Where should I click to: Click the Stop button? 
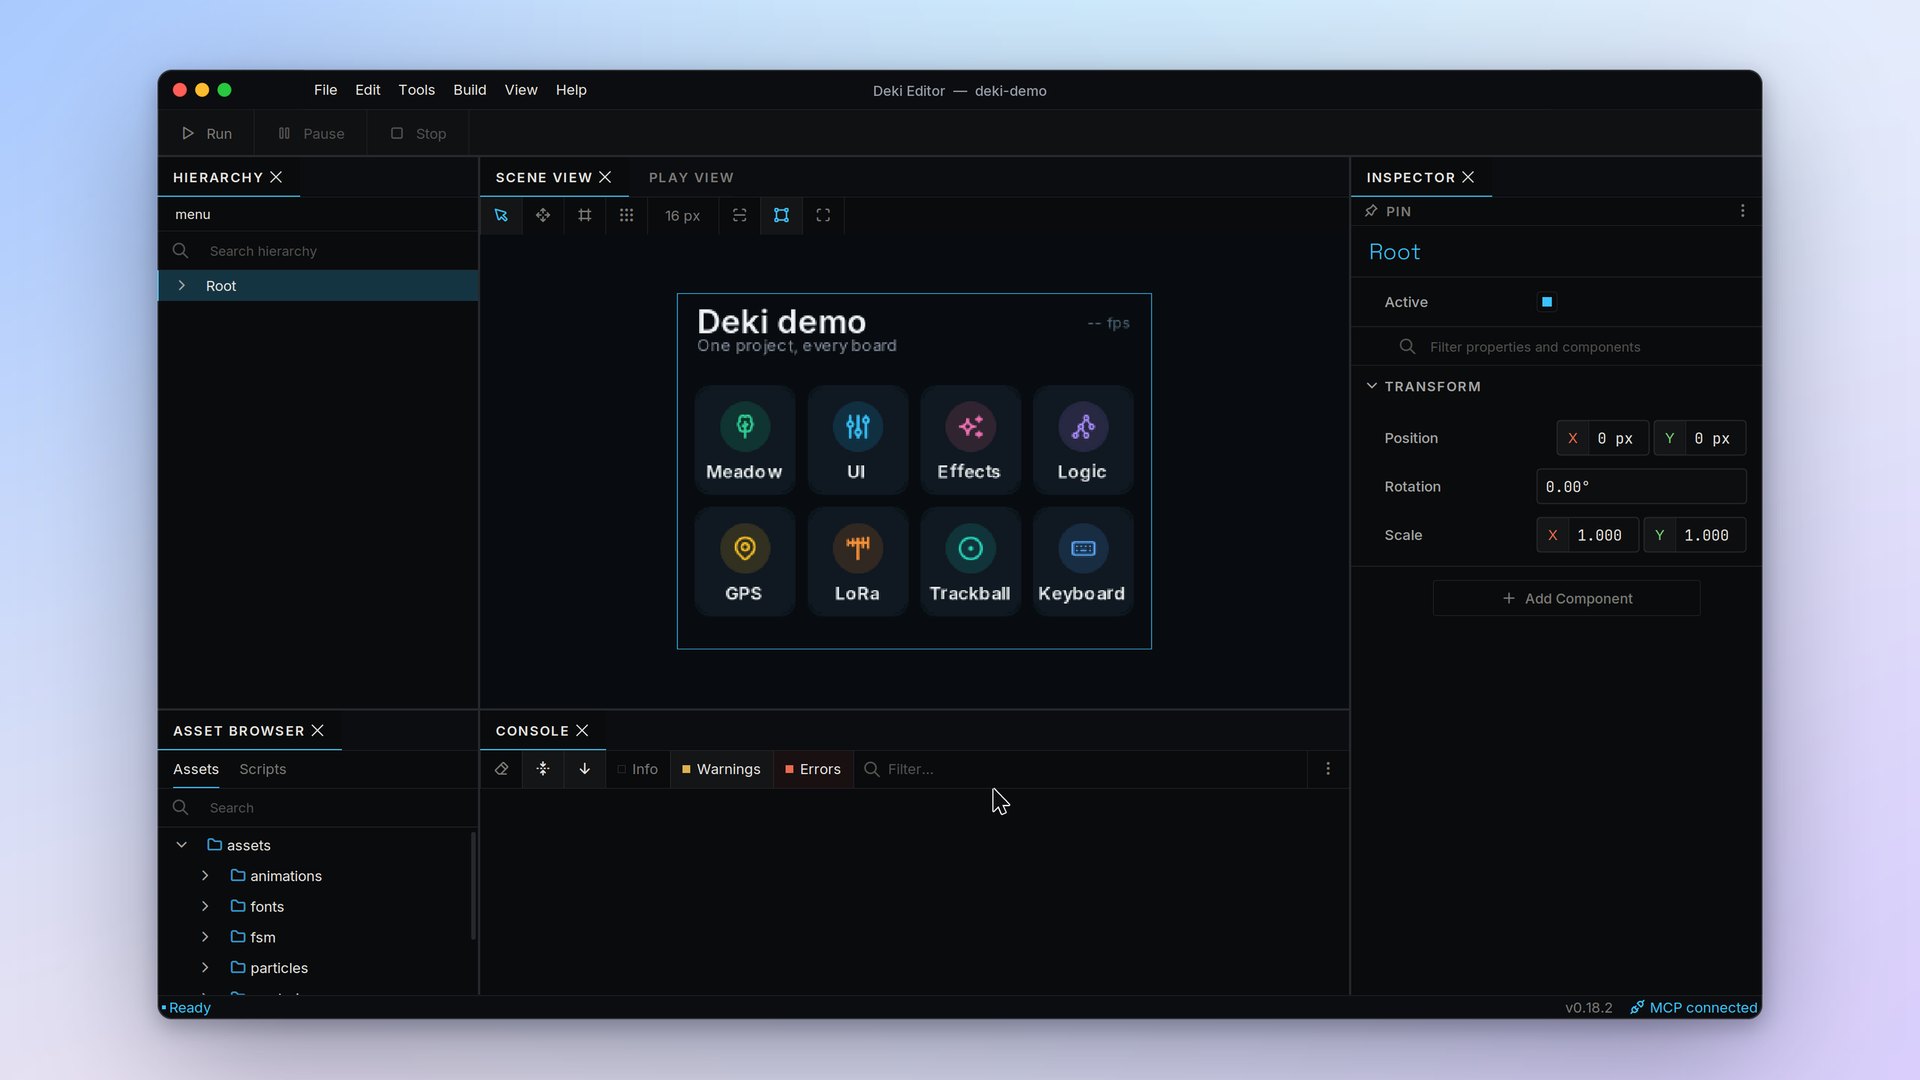pos(418,133)
